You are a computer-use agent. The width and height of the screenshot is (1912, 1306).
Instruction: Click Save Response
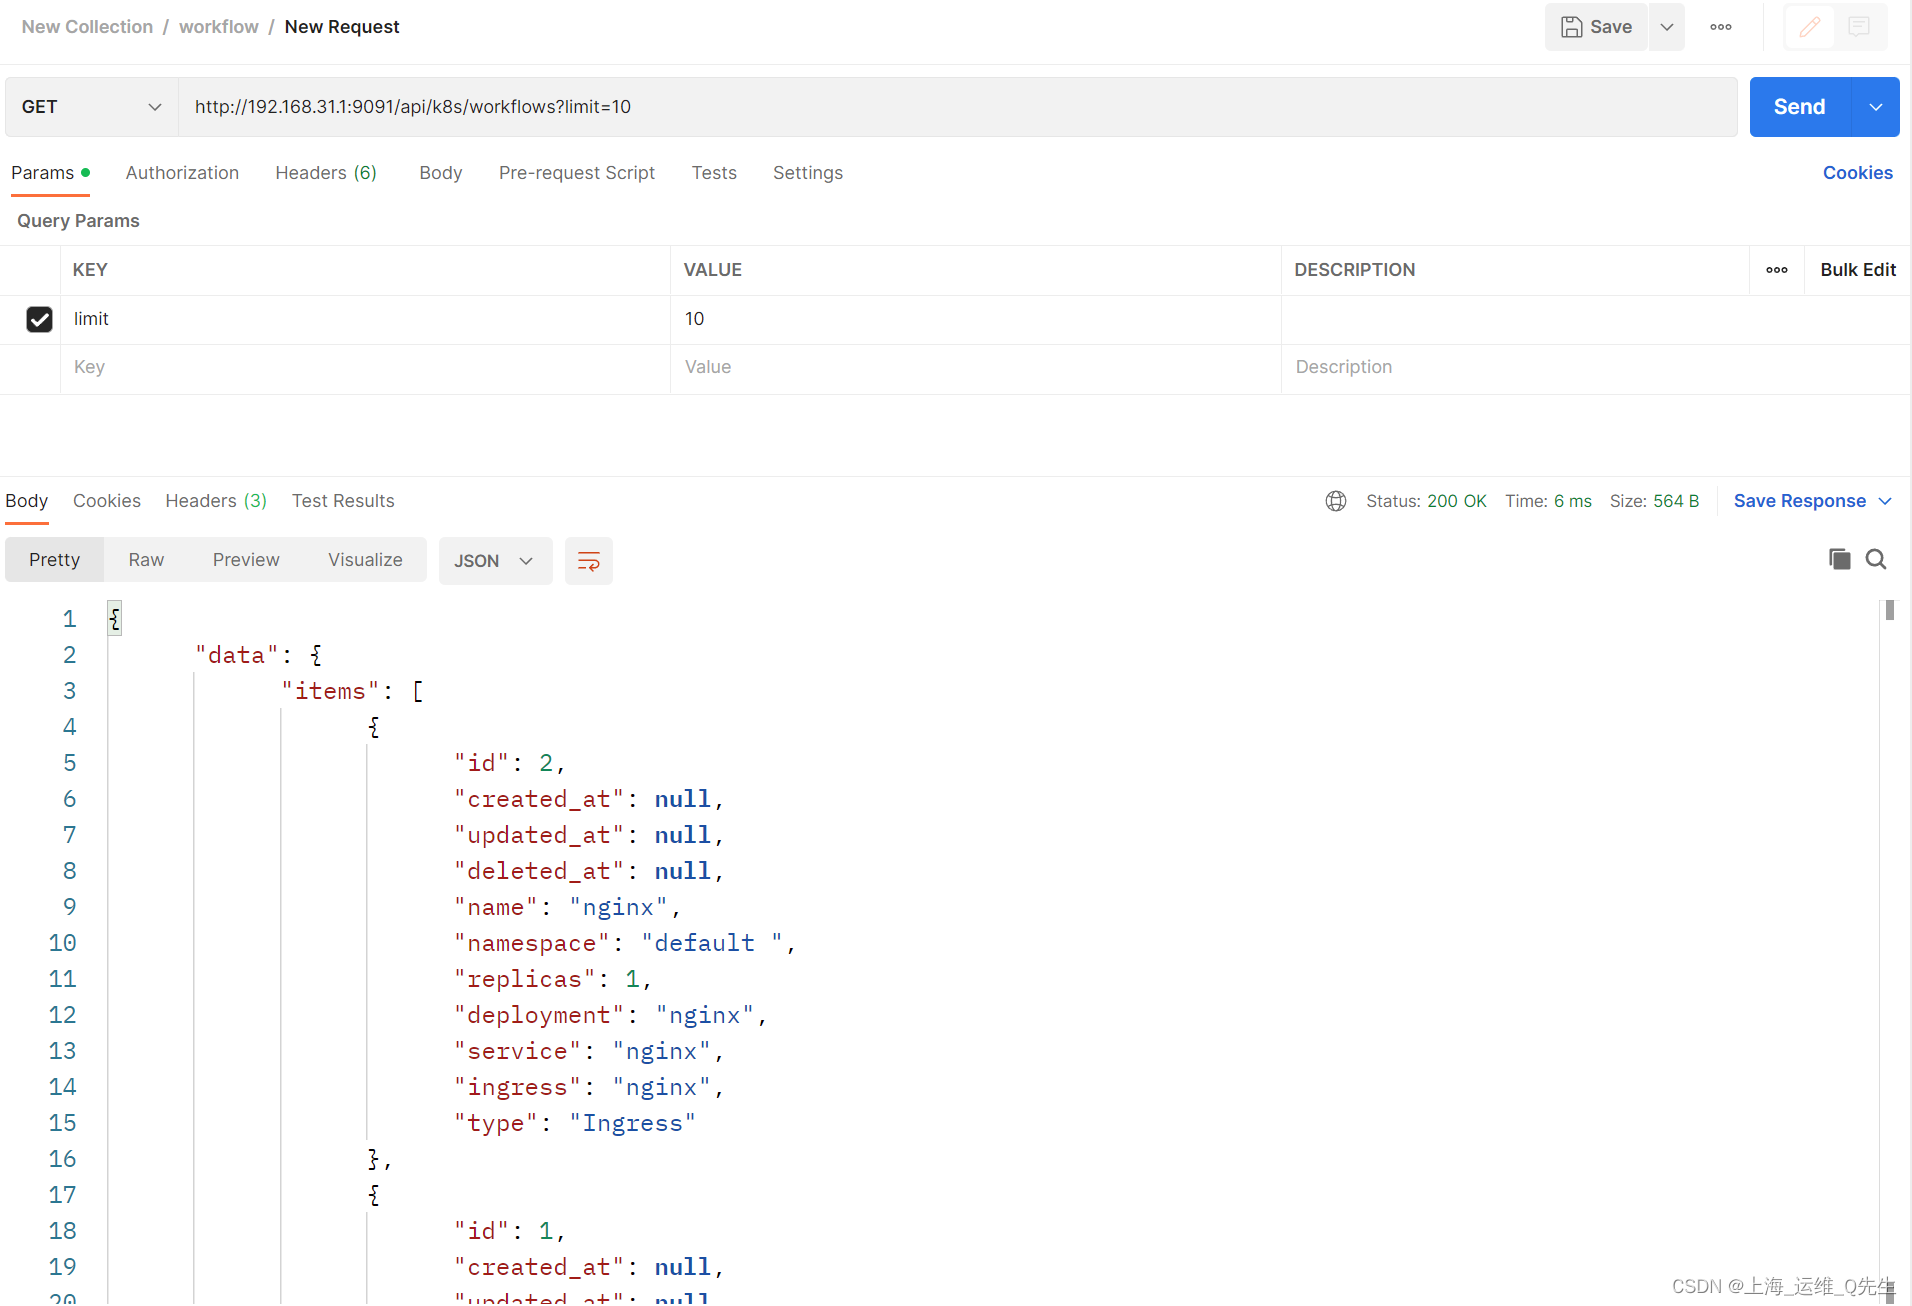click(x=1799, y=501)
